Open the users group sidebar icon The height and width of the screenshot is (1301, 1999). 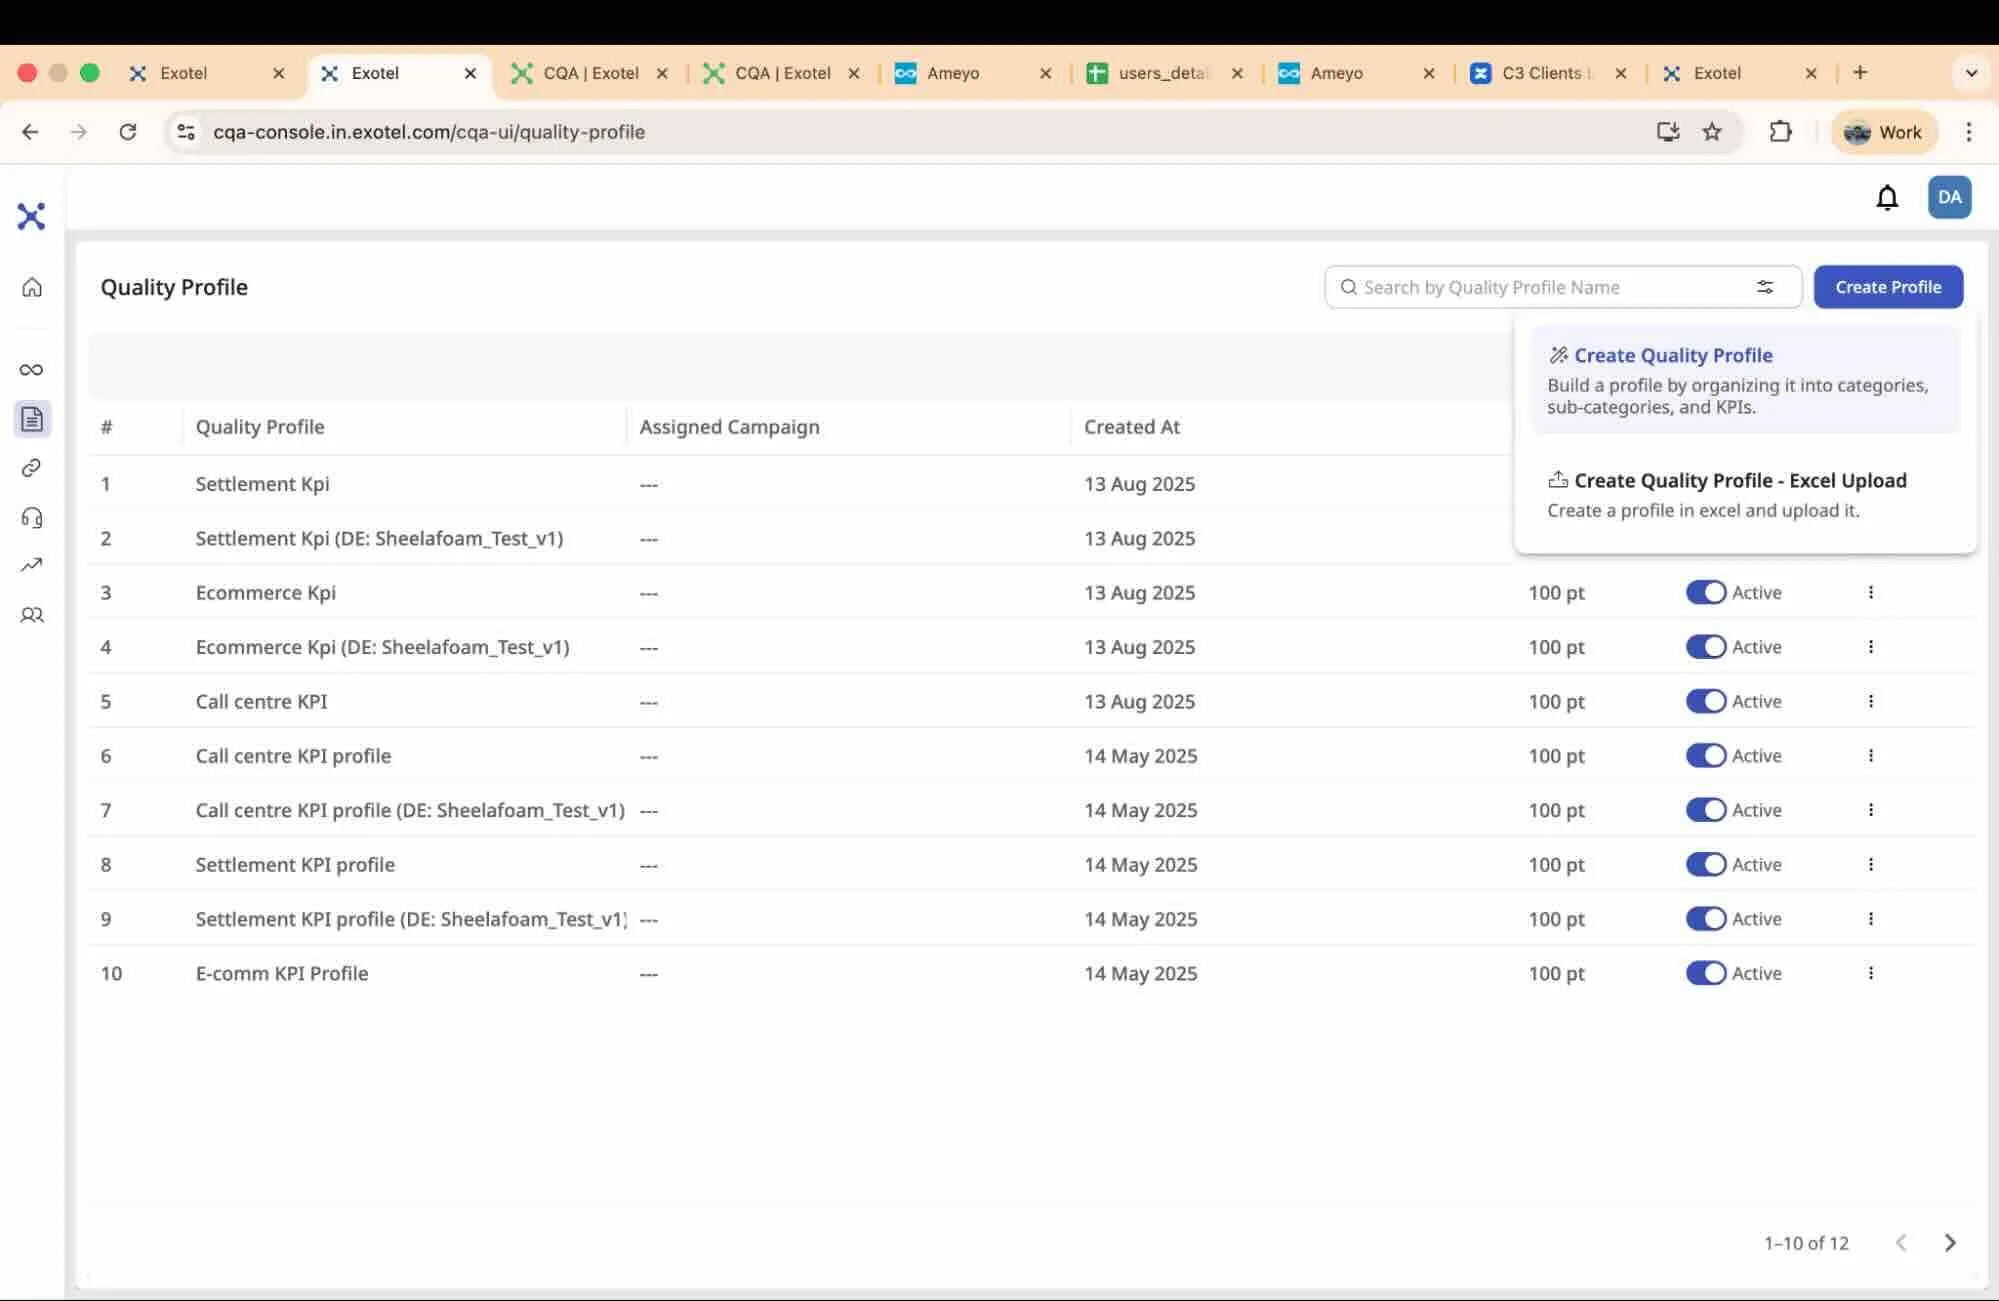click(x=32, y=615)
